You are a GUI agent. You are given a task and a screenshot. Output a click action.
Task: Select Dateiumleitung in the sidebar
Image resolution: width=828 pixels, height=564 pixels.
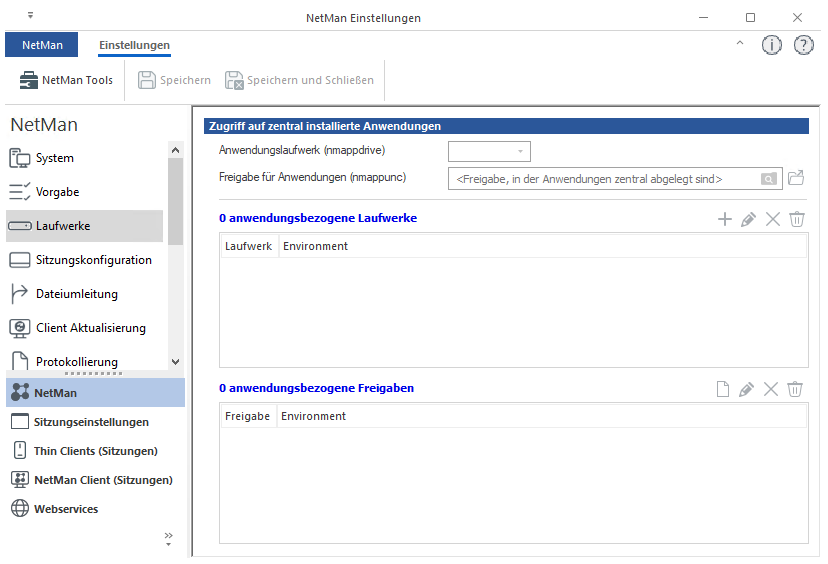(x=76, y=294)
